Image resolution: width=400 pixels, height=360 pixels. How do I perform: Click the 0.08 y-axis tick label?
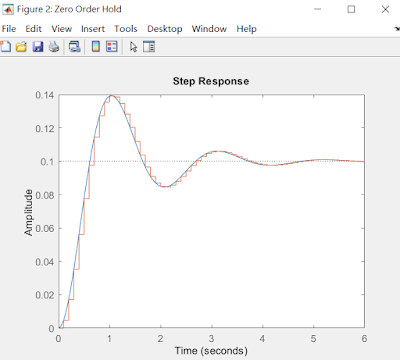coord(45,195)
